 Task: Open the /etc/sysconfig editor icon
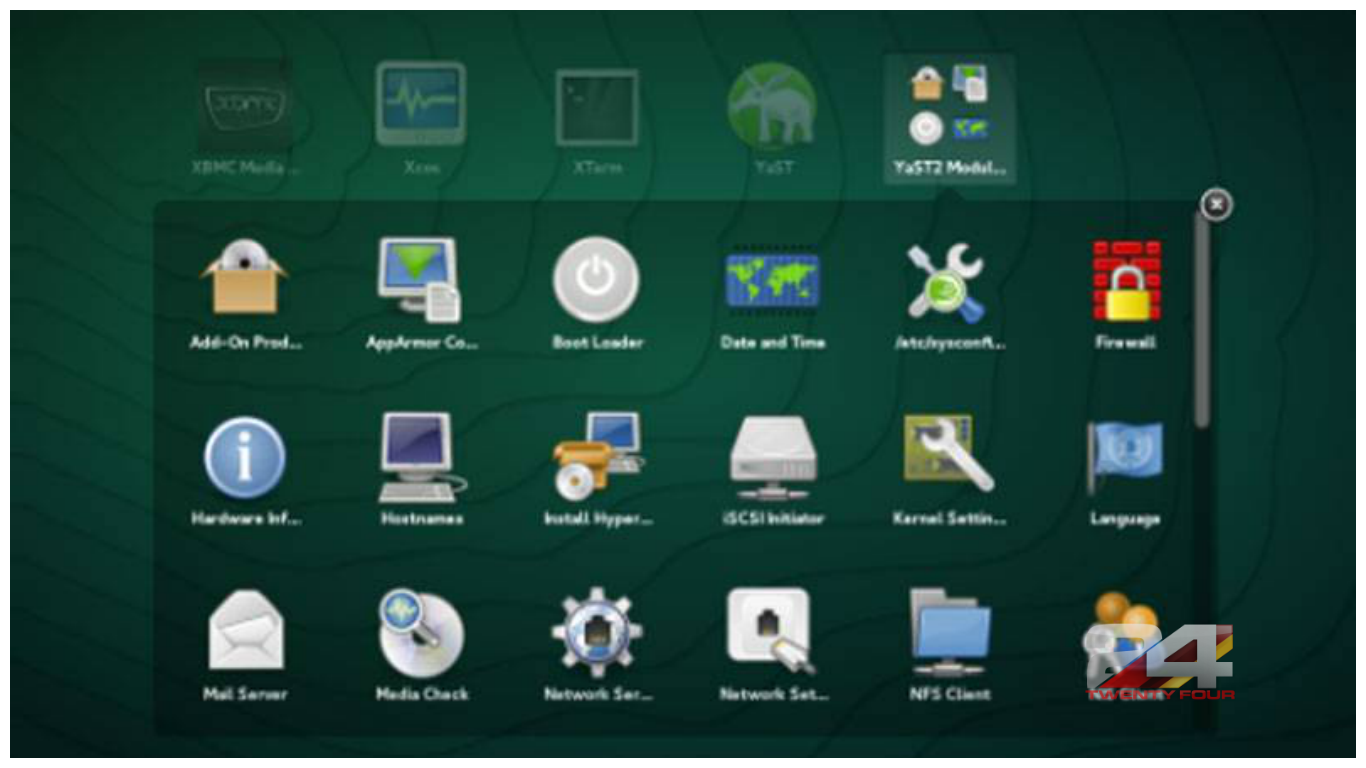947,282
